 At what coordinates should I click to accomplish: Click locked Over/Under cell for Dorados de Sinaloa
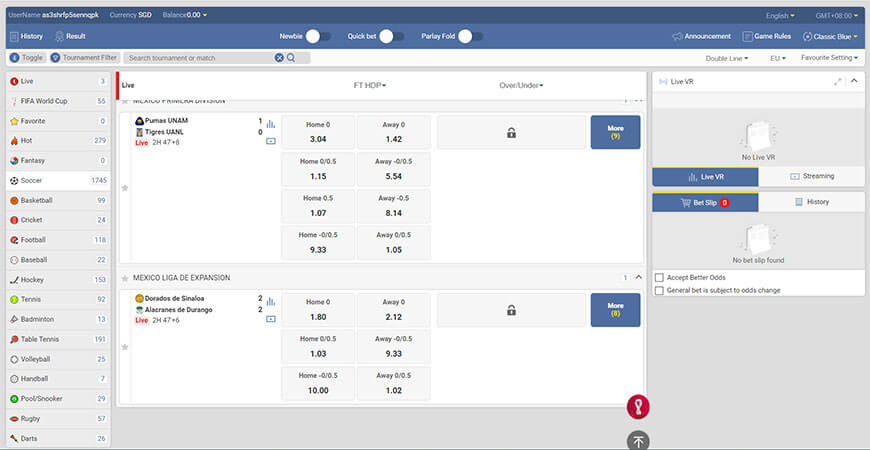point(512,310)
